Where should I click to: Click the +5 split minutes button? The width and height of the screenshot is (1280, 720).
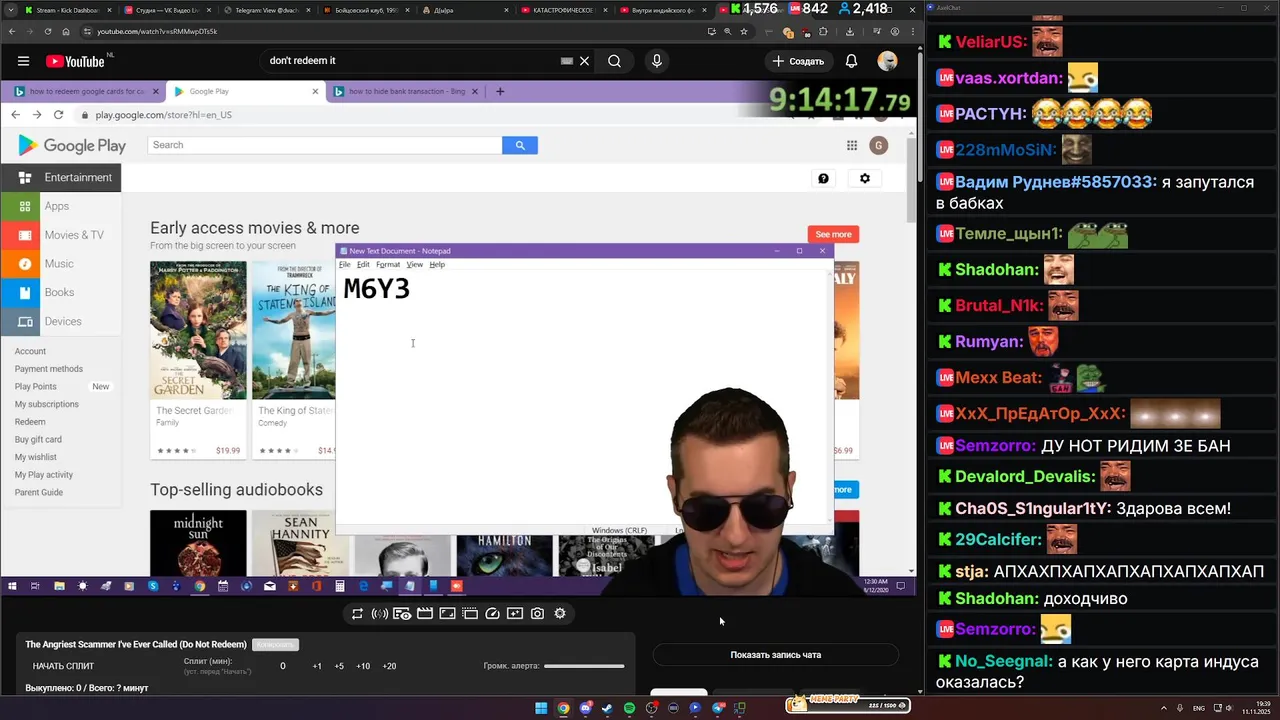(340, 666)
